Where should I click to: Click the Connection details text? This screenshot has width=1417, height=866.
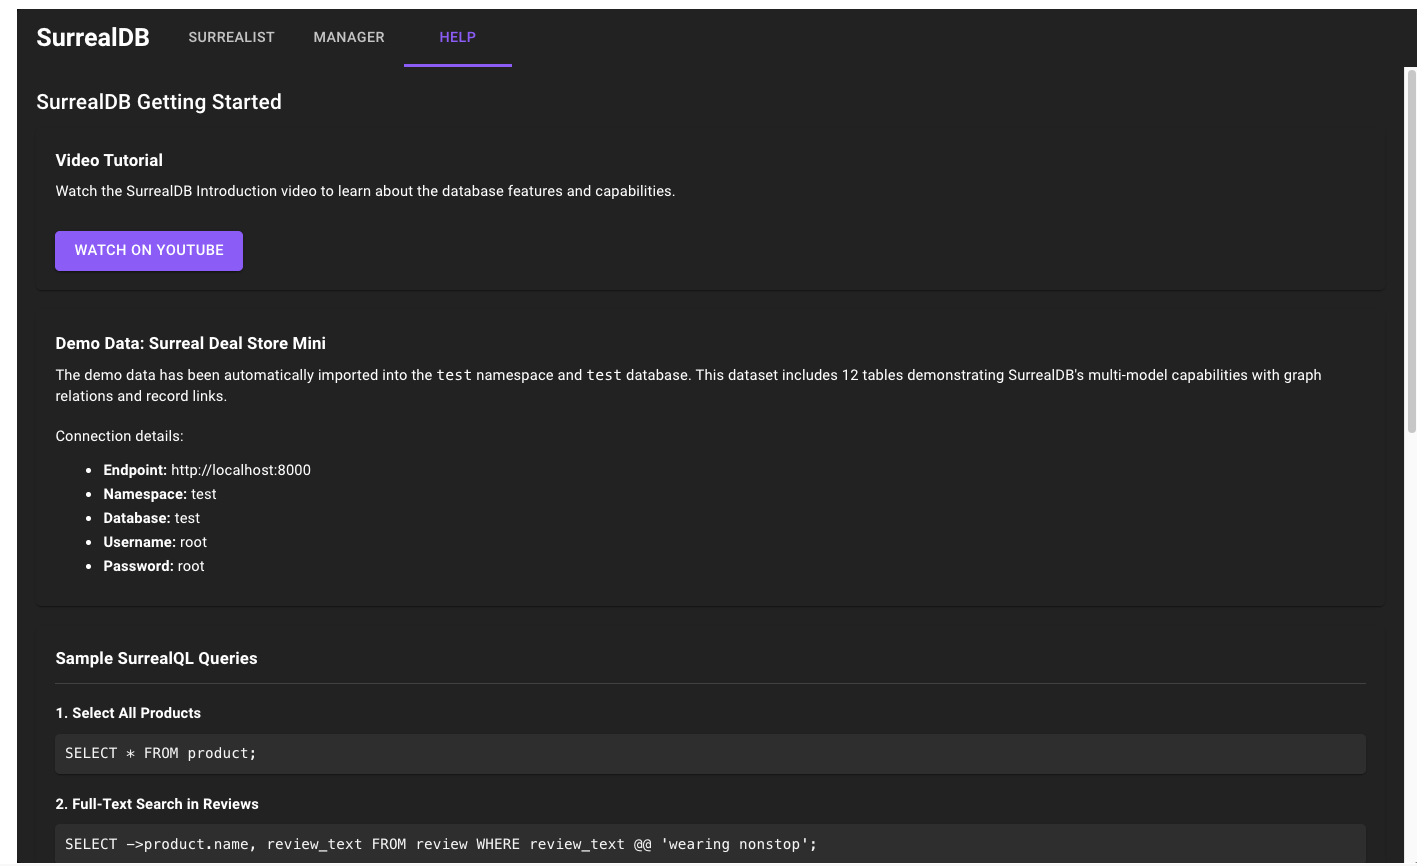click(x=118, y=435)
